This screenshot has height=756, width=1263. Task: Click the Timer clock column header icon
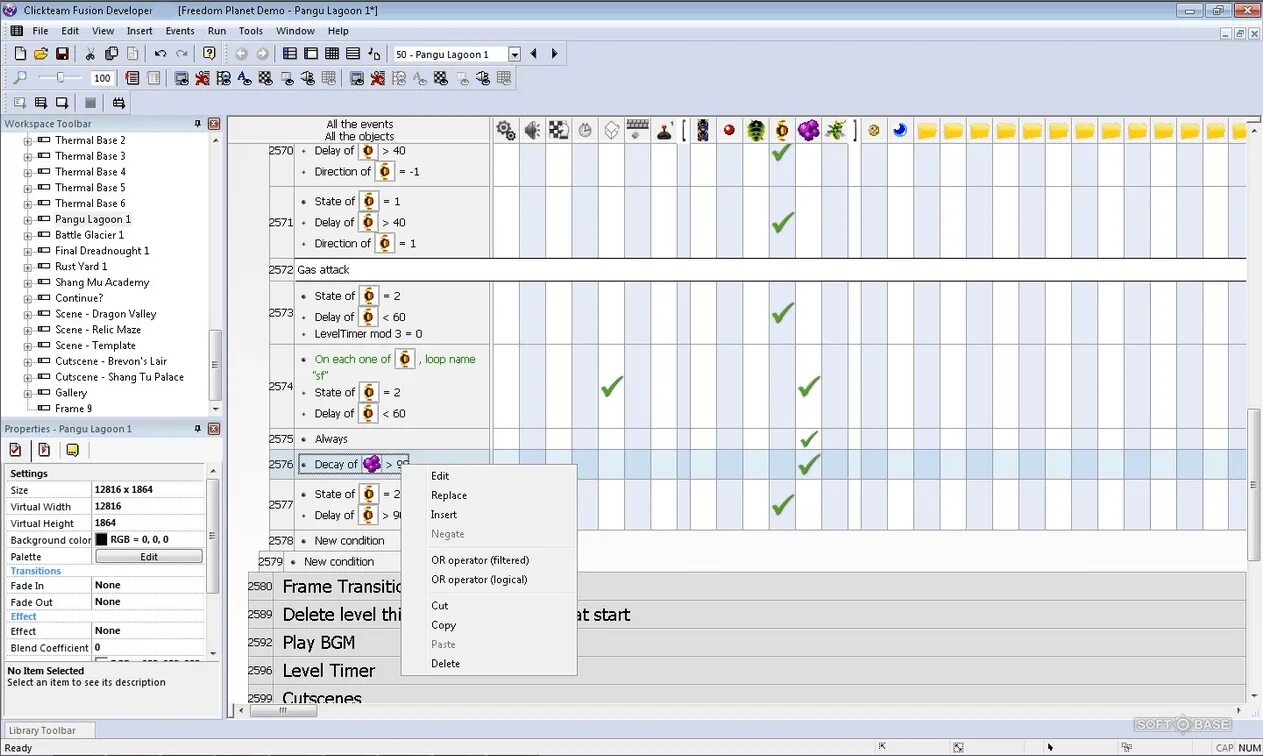tap(585, 130)
